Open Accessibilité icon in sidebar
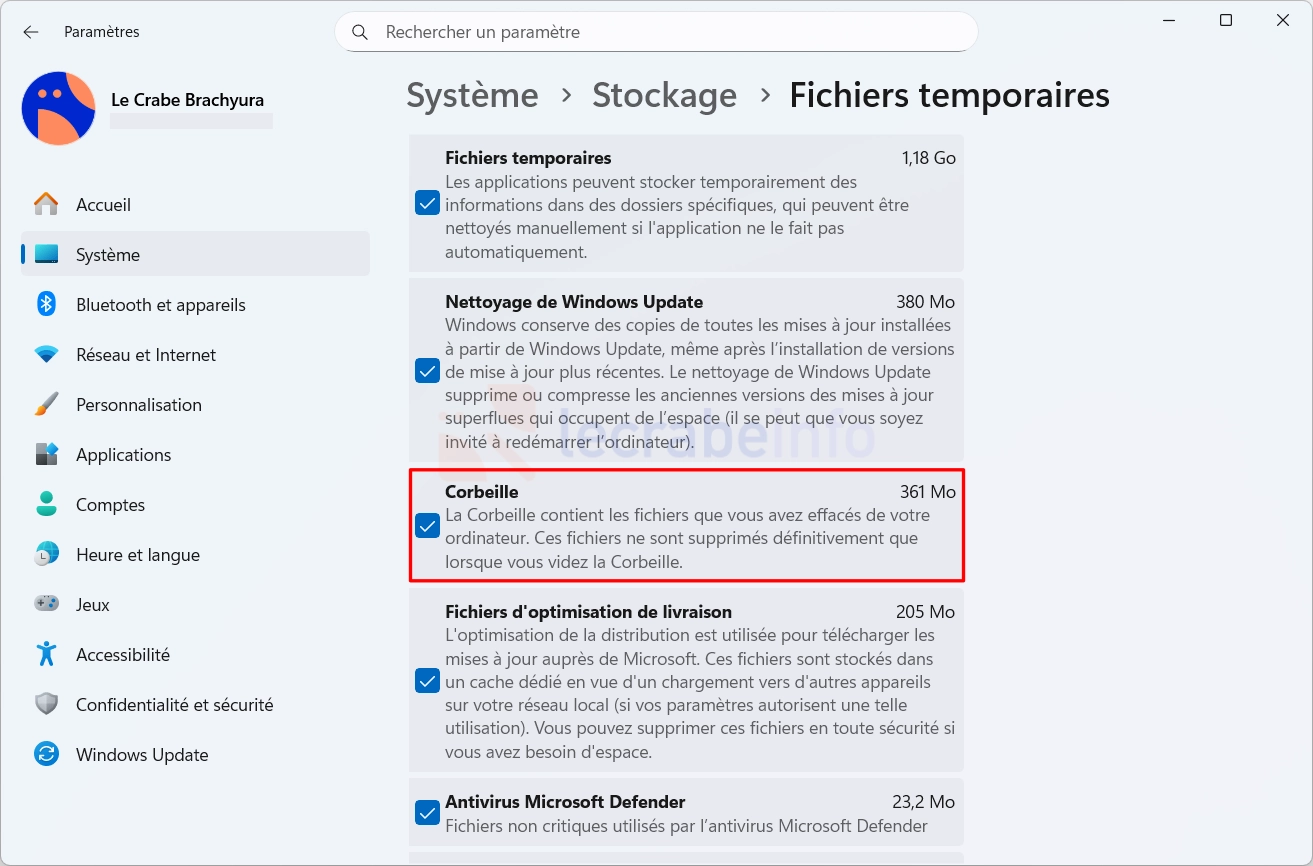The image size is (1313, 866). (x=46, y=654)
